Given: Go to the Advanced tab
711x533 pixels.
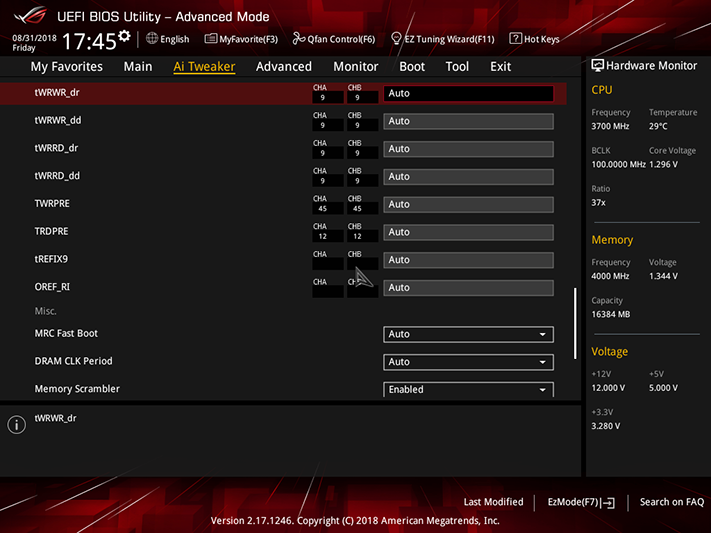Looking at the screenshot, I should [284, 67].
